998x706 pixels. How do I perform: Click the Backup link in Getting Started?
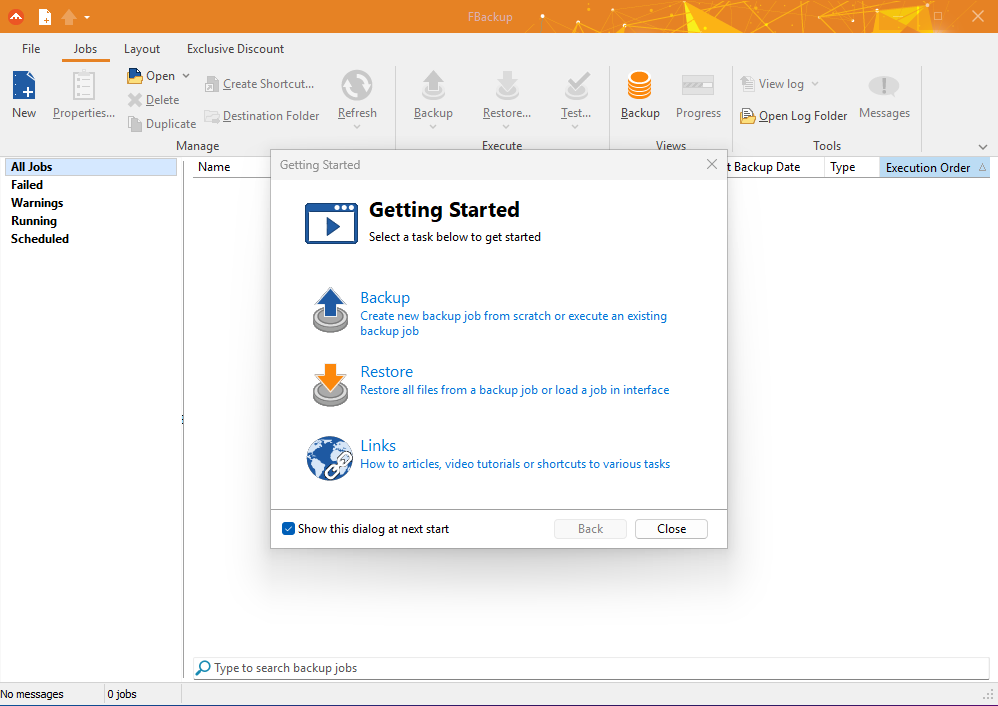pyautogui.click(x=385, y=298)
